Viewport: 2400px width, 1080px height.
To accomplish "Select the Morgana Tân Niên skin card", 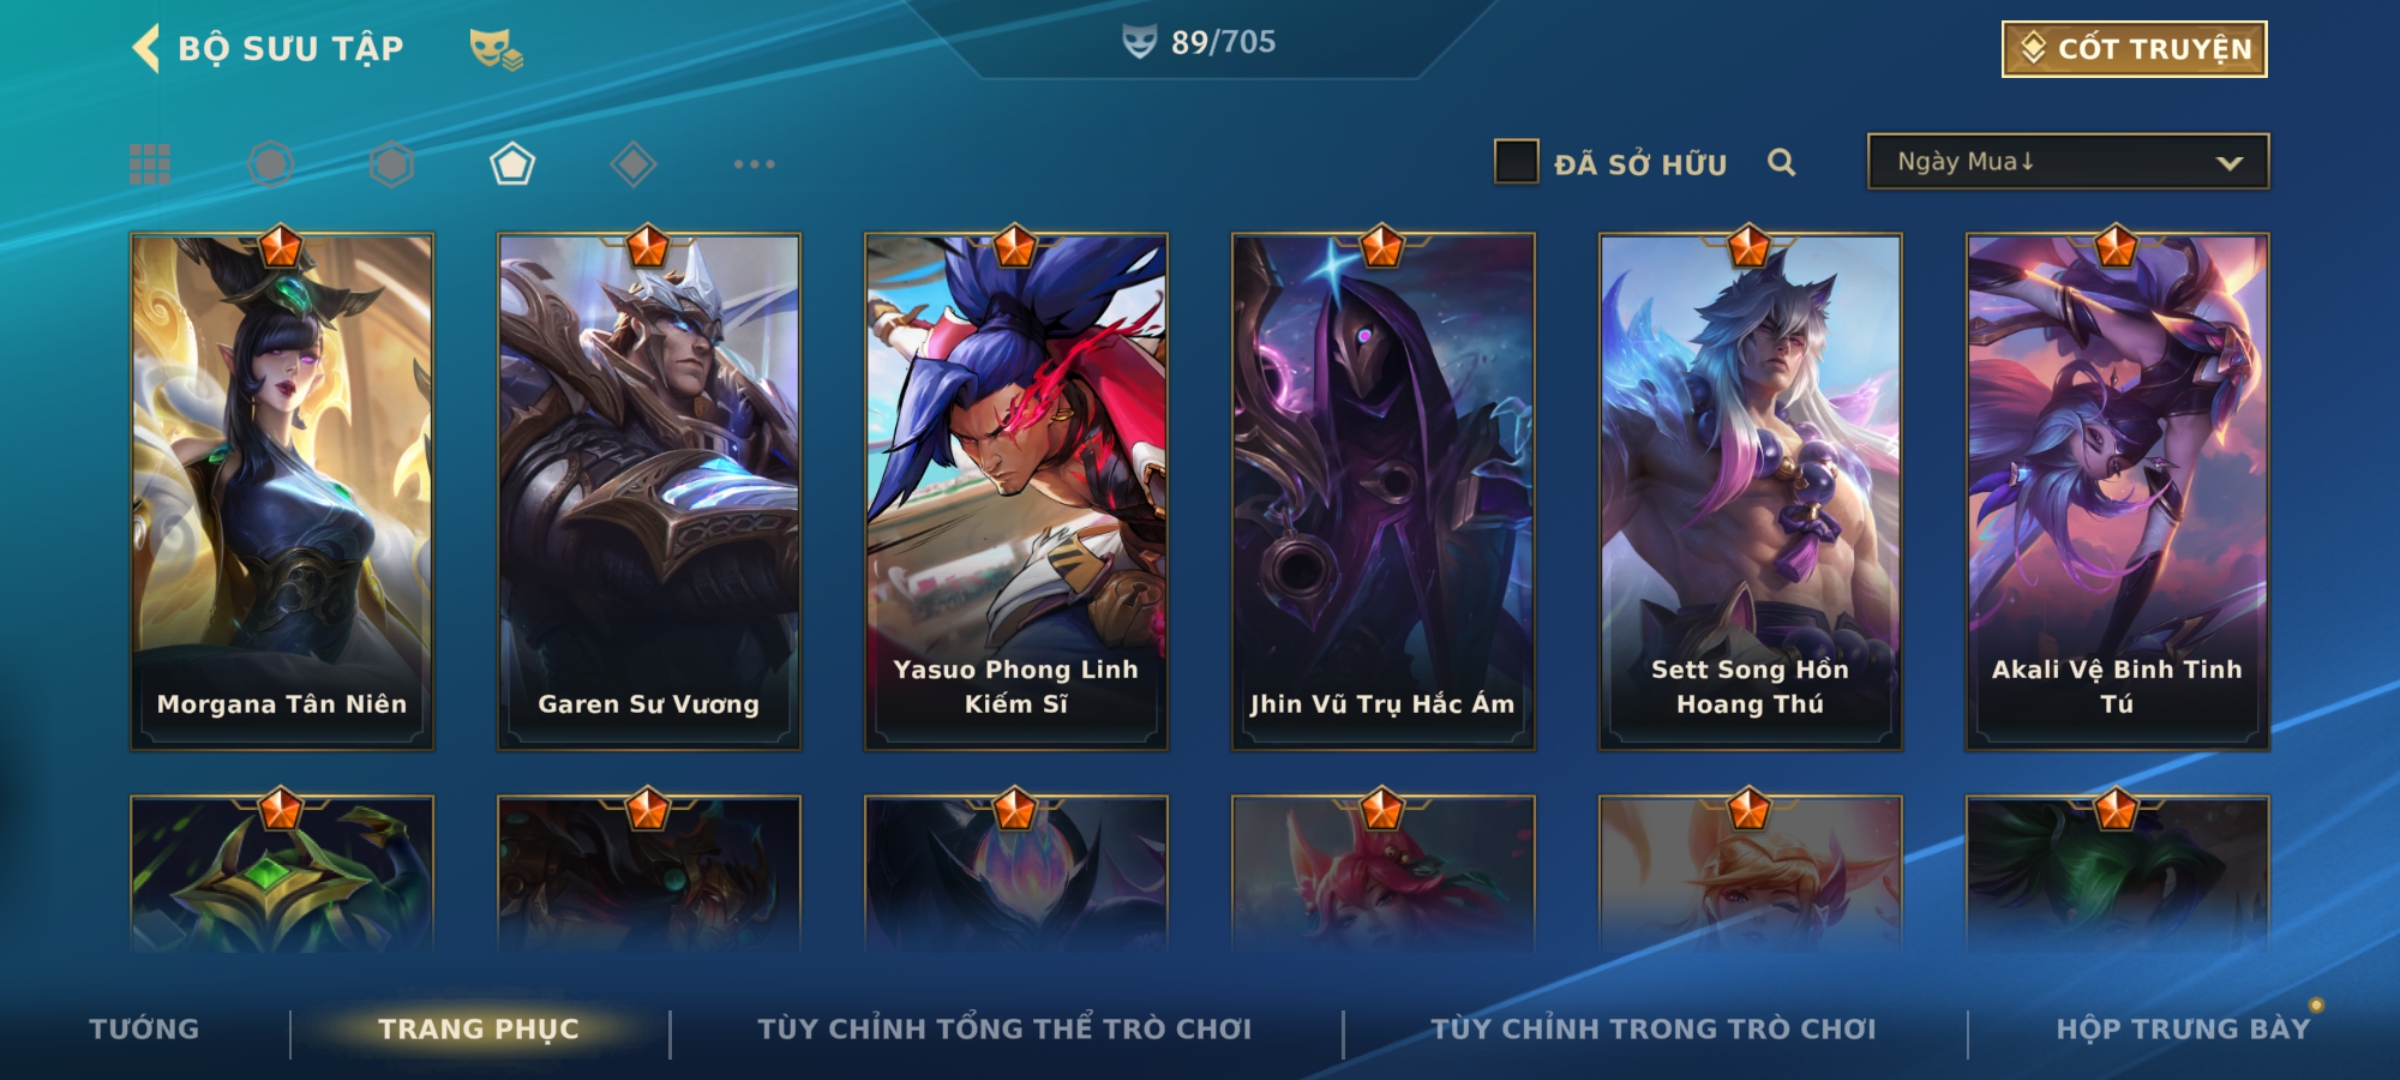I will [282, 492].
